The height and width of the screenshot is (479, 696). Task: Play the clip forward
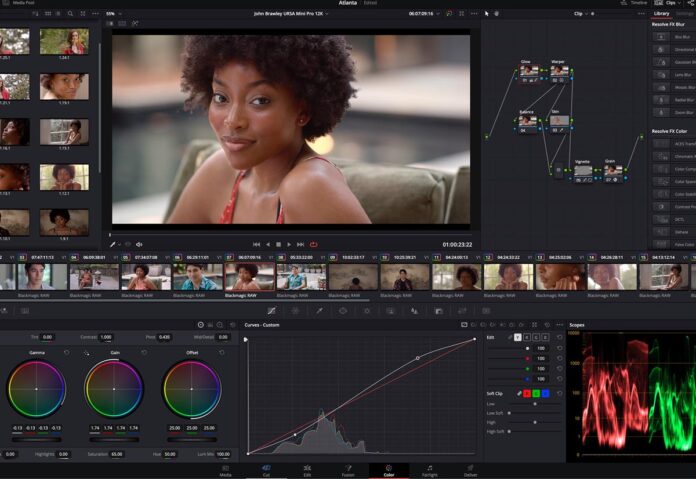tap(289, 244)
